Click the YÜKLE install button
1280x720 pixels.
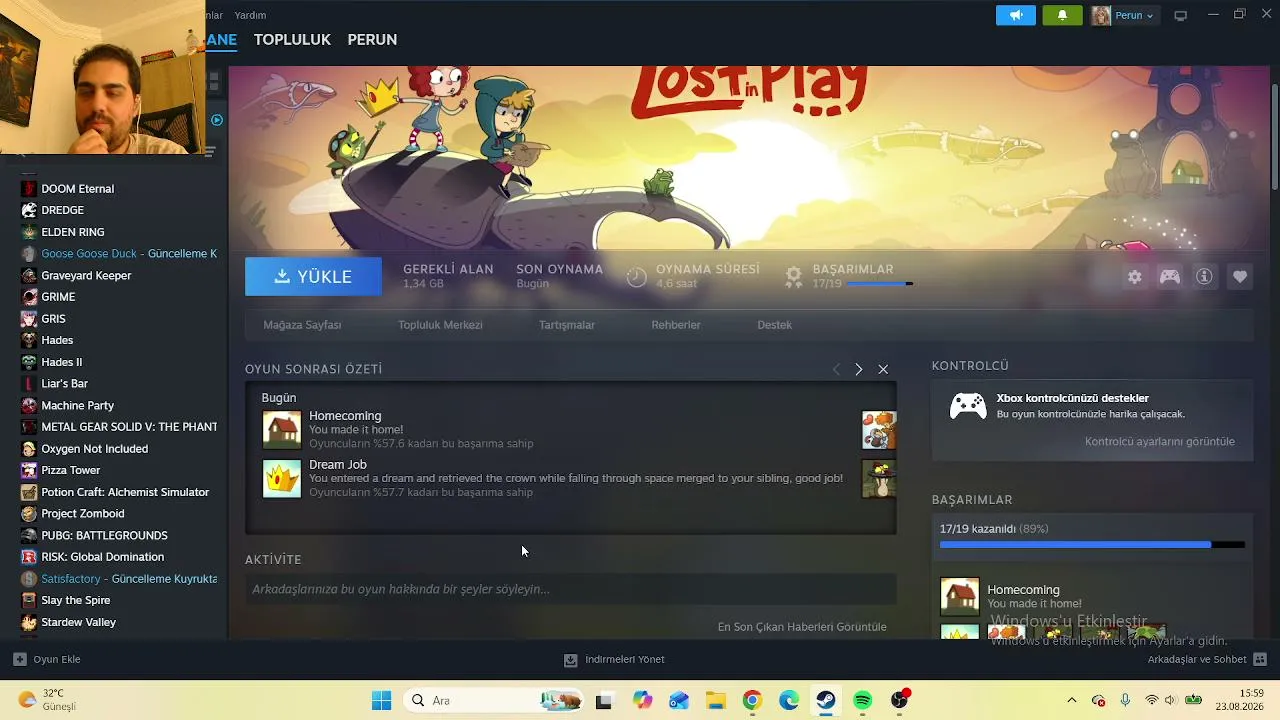coord(313,277)
